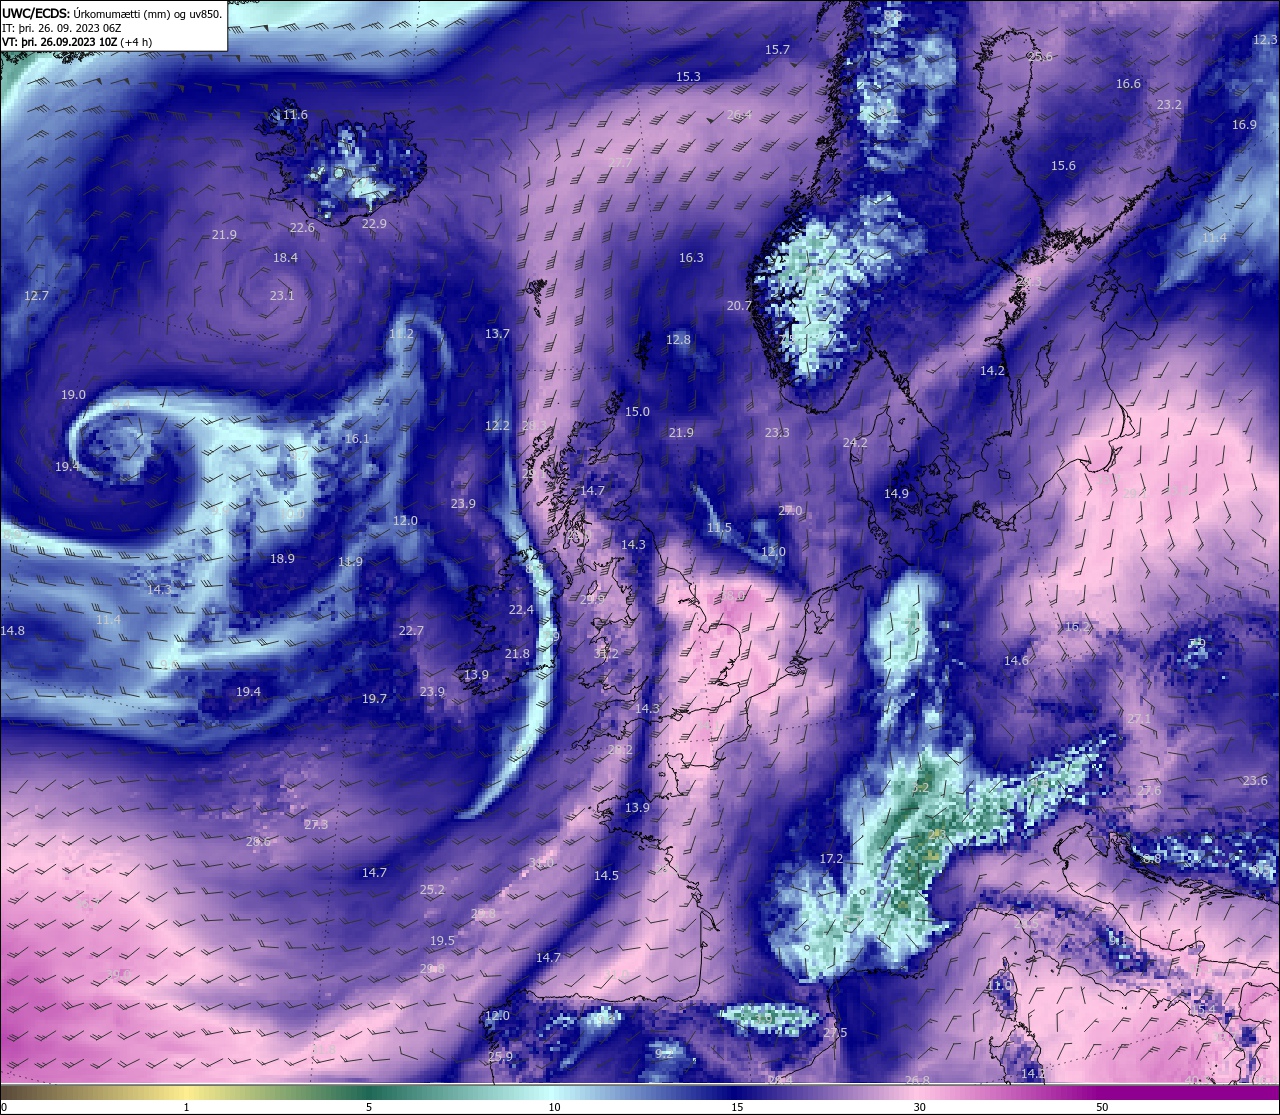This screenshot has height=1115, width=1280.
Task: Click the 25.2 value in the Bay of Biscay
Action: point(432,890)
